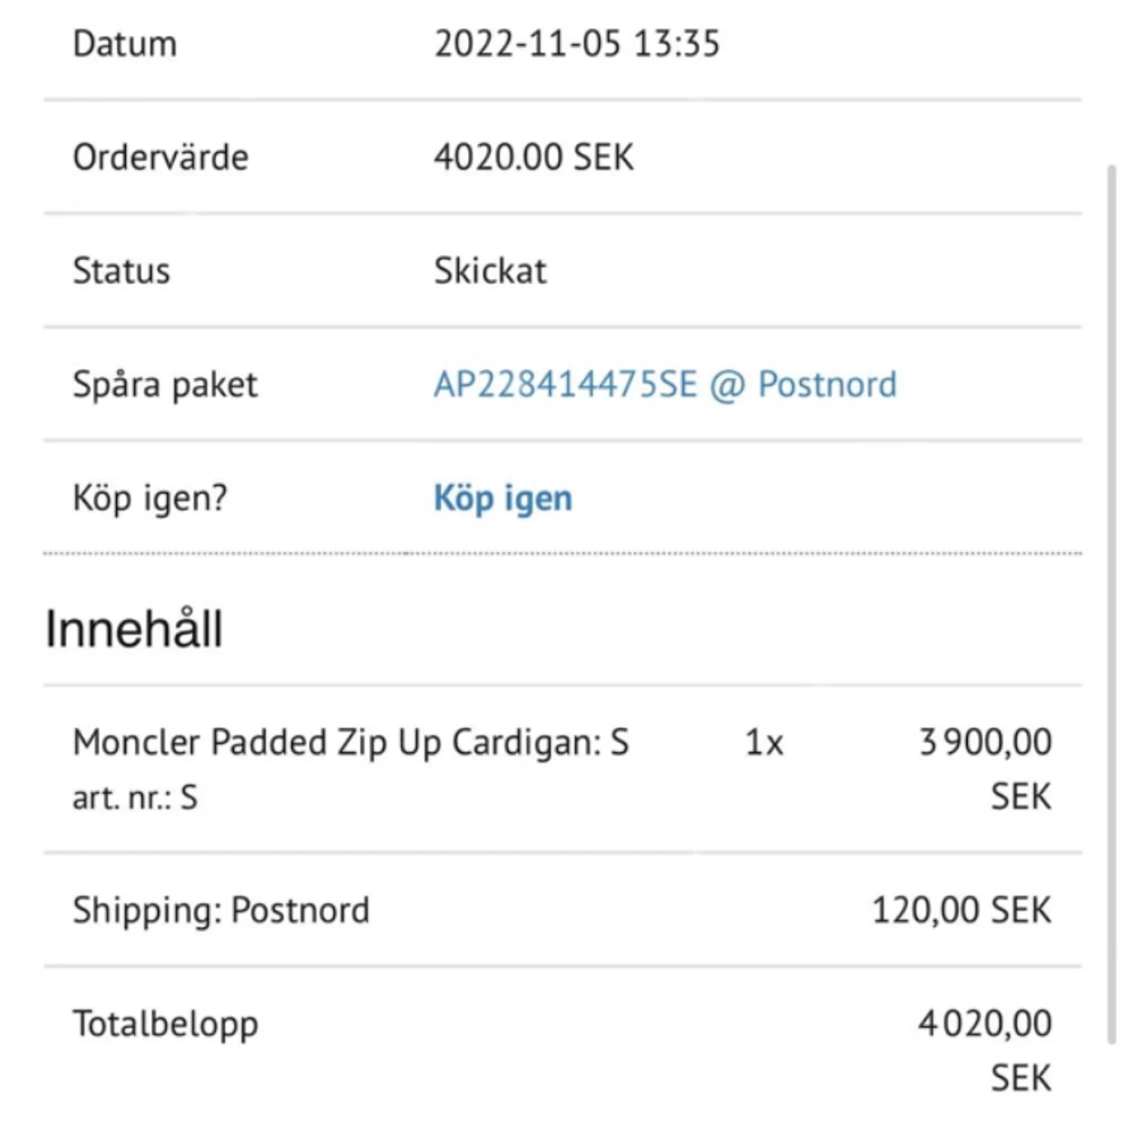The width and height of the screenshot is (1125, 1125).
Task: Click the 1x quantity text
Action: [764, 743]
